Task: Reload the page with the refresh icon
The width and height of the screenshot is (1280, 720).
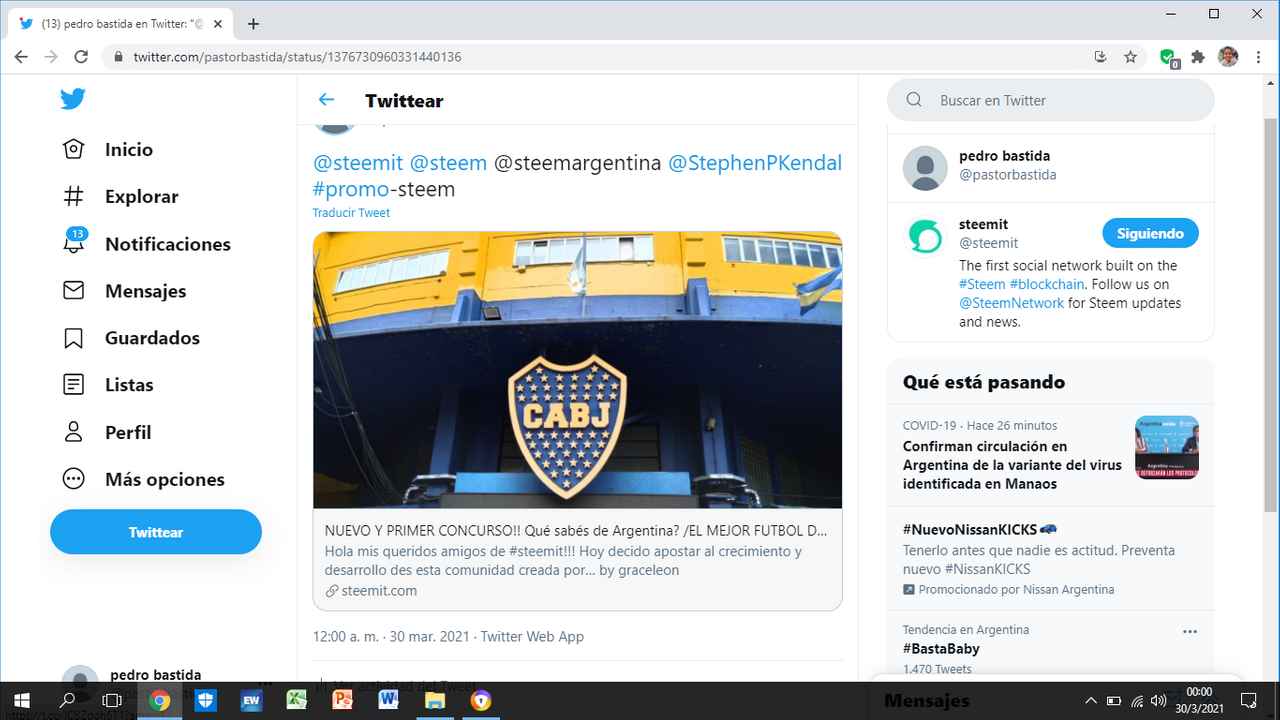Action: [81, 57]
